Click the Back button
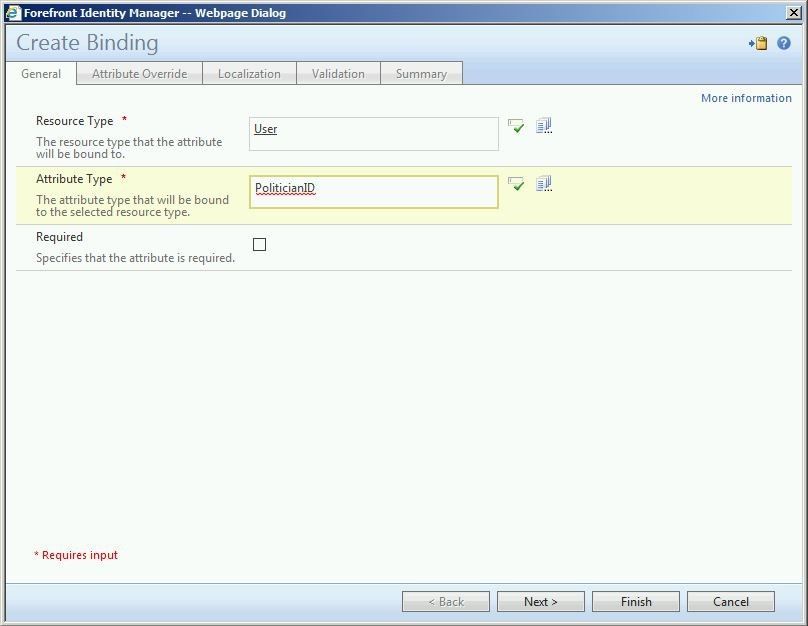This screenshot has height=626, width=808. point(446,601)
